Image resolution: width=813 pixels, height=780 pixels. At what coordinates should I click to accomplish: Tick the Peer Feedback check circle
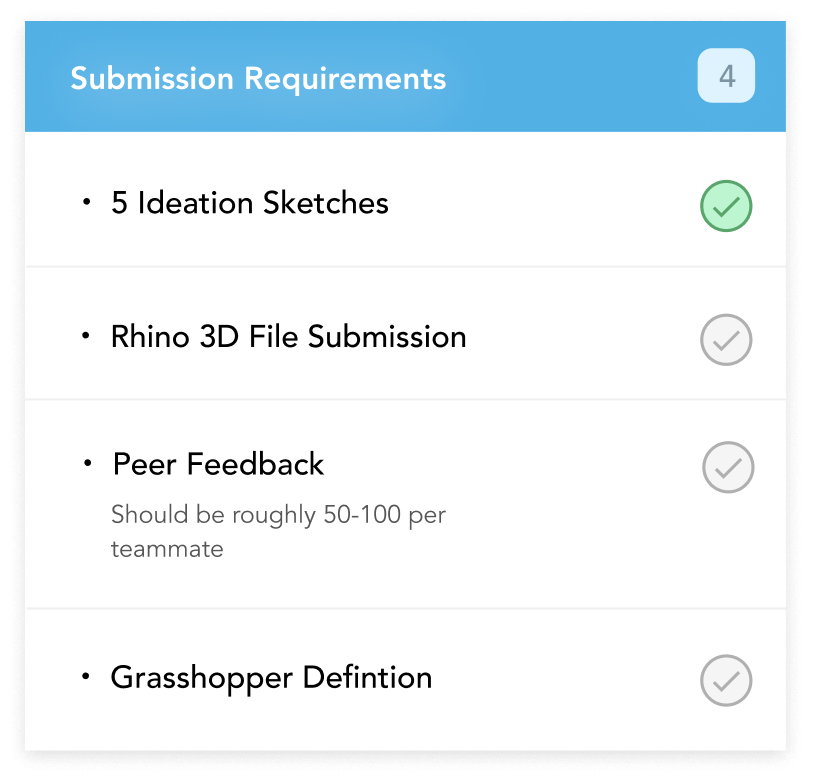[x=728, y=467]
